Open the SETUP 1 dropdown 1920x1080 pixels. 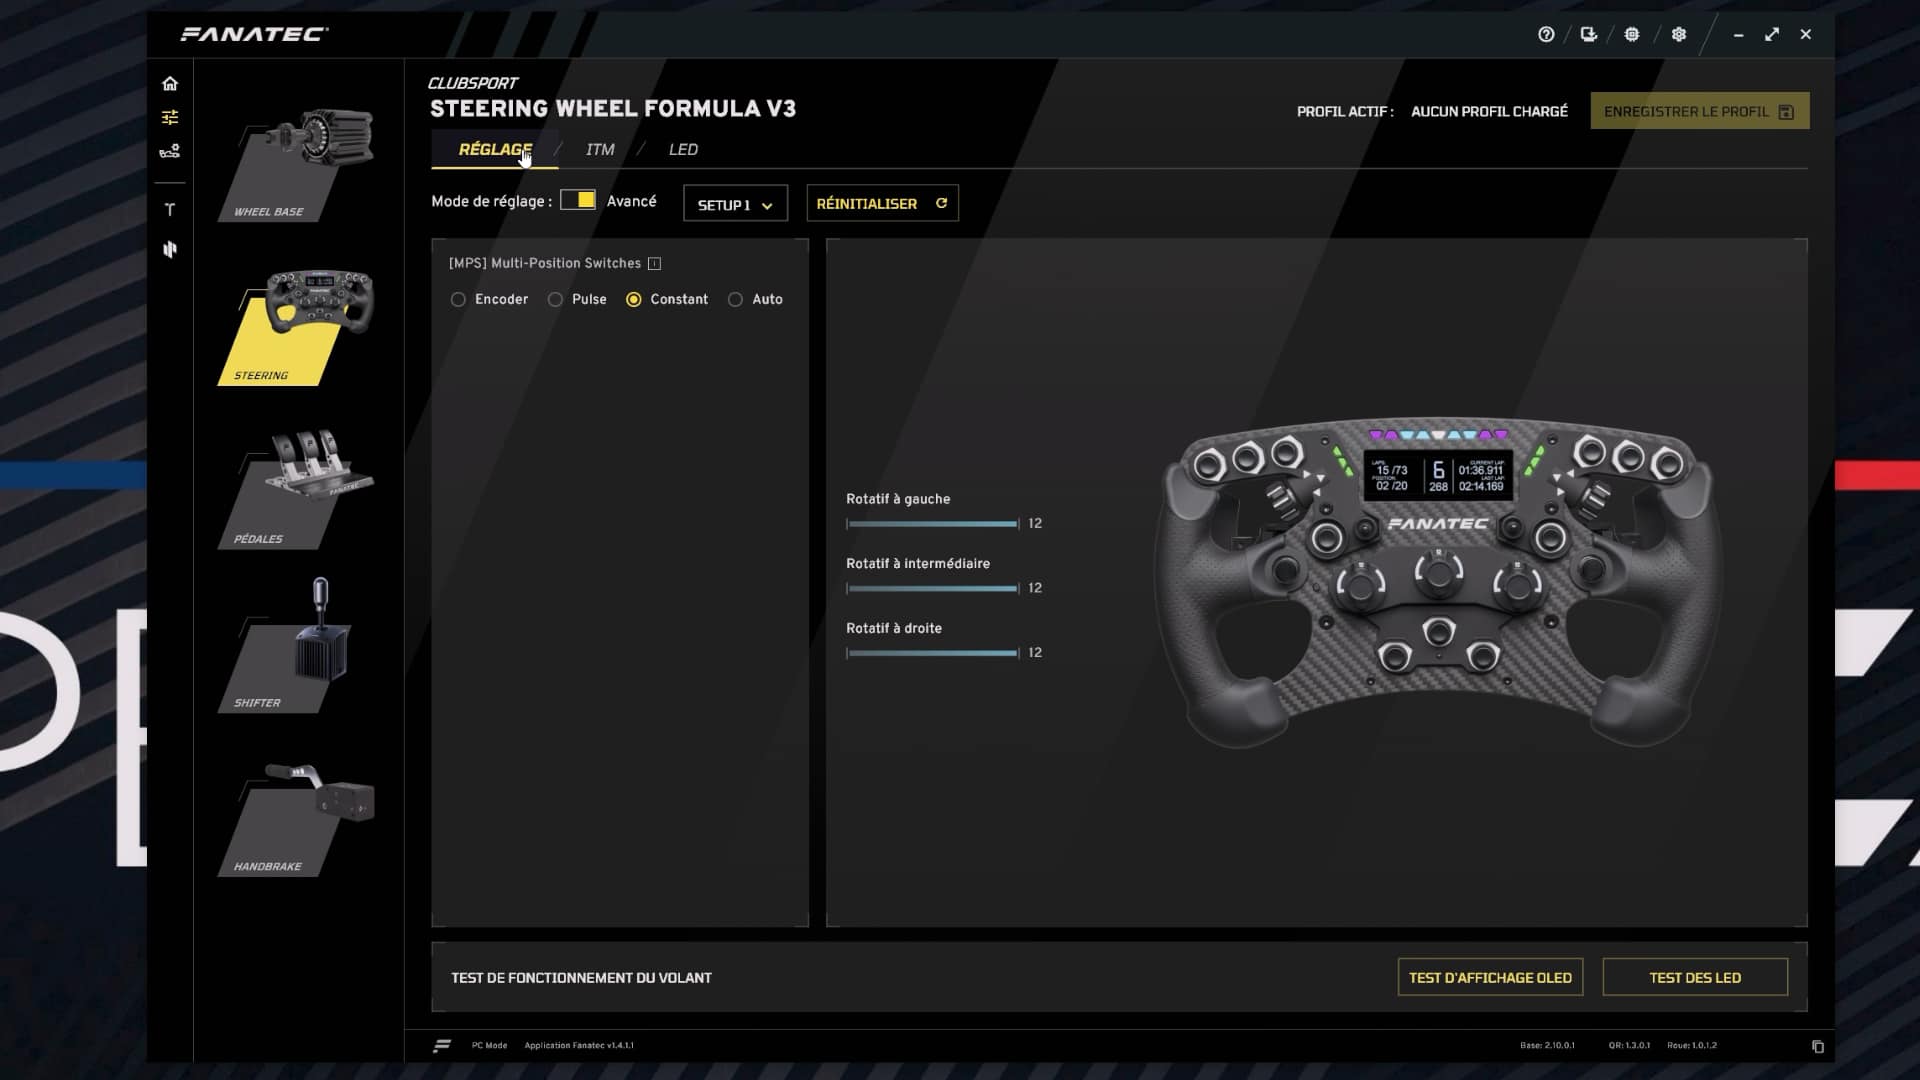tap(735, 203)
